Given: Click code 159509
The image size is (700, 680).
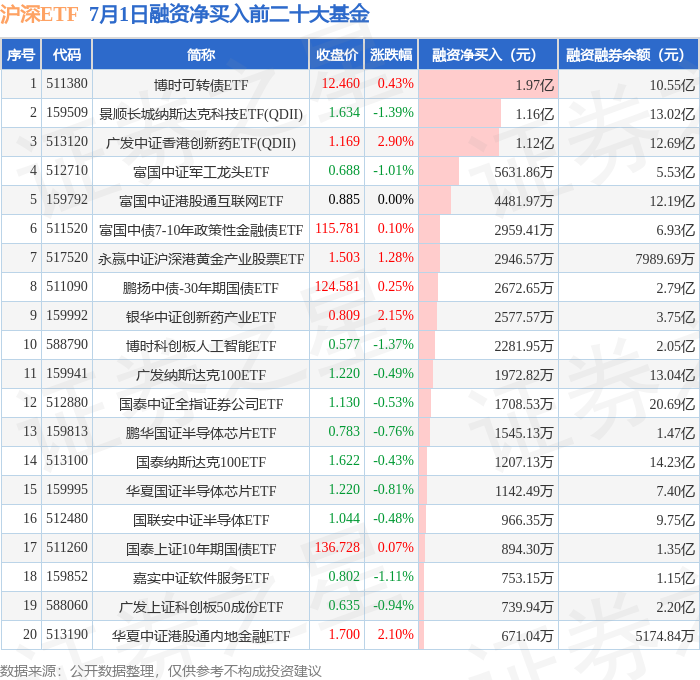Looking at the screenshot, I should [x=67, y=113].
